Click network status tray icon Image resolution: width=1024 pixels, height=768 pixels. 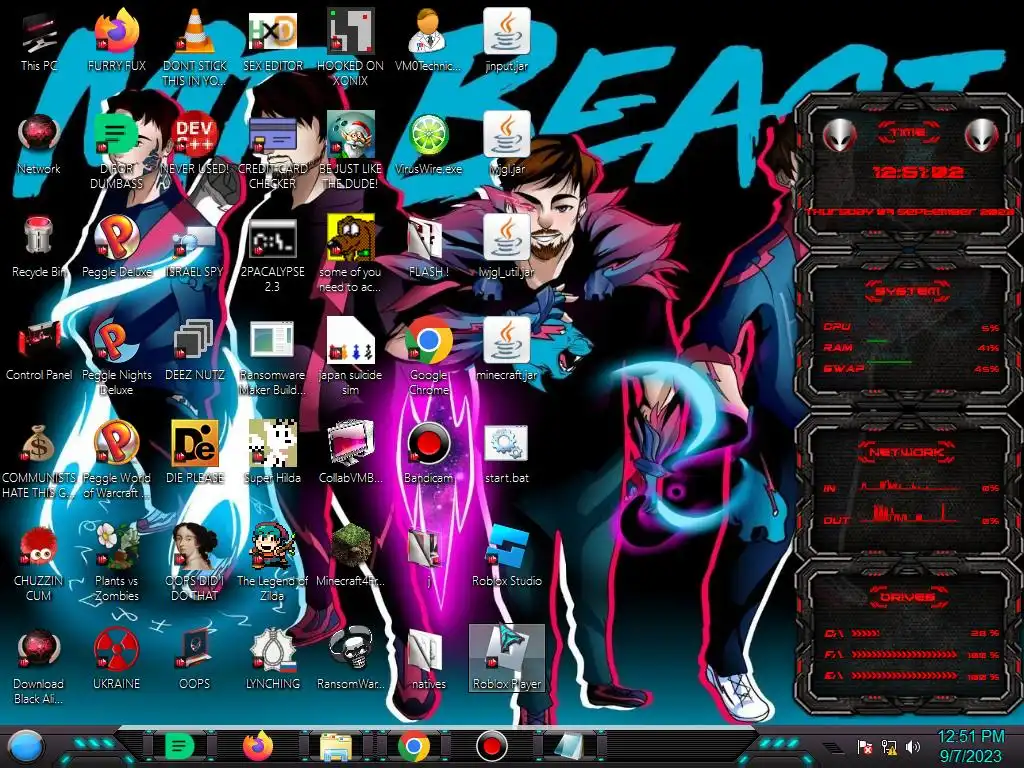coord(889,746)
